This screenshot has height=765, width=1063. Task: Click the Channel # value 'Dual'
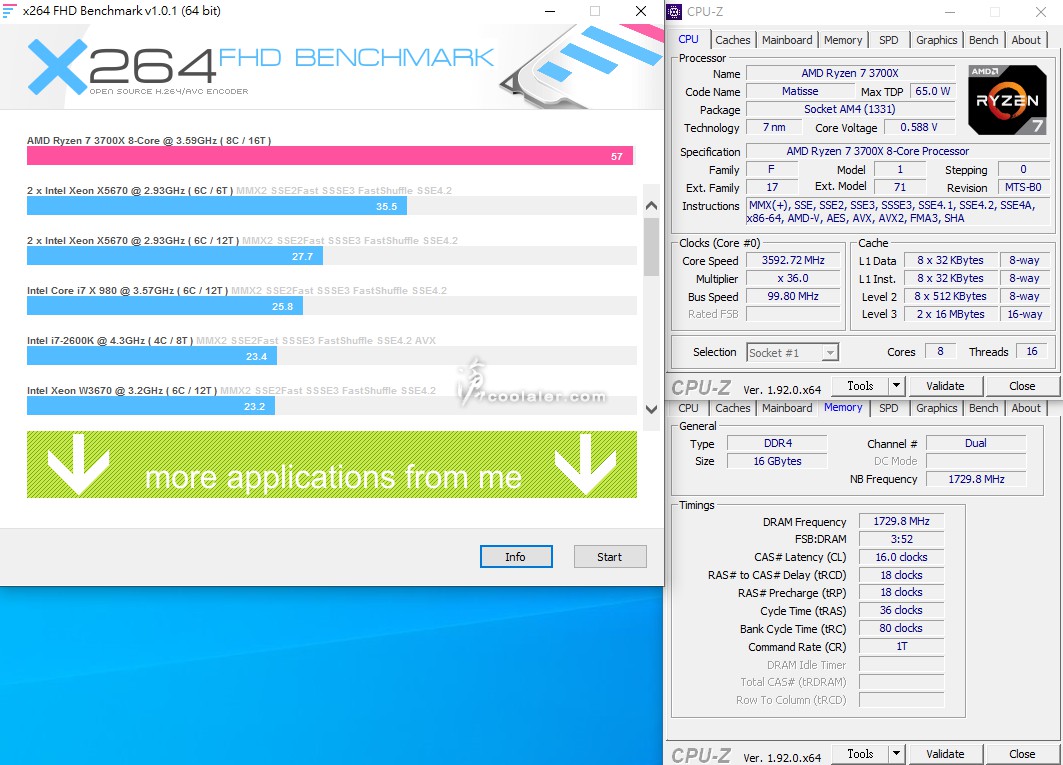click(976, 444)
